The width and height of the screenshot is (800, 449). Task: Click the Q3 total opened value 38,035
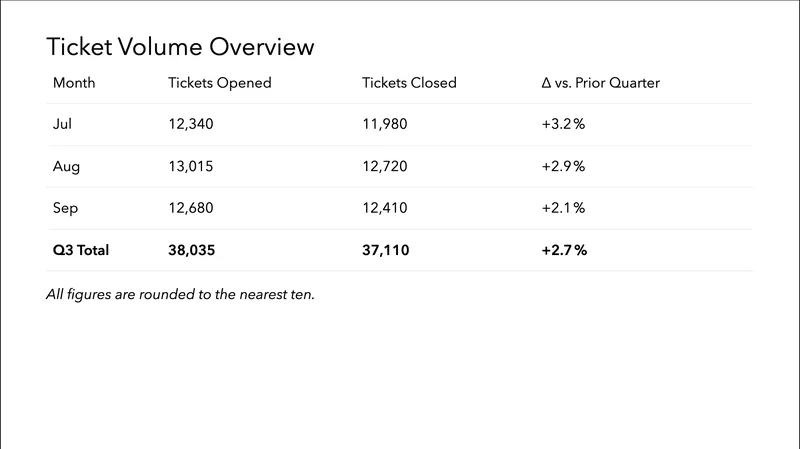[x=192, y=251]
